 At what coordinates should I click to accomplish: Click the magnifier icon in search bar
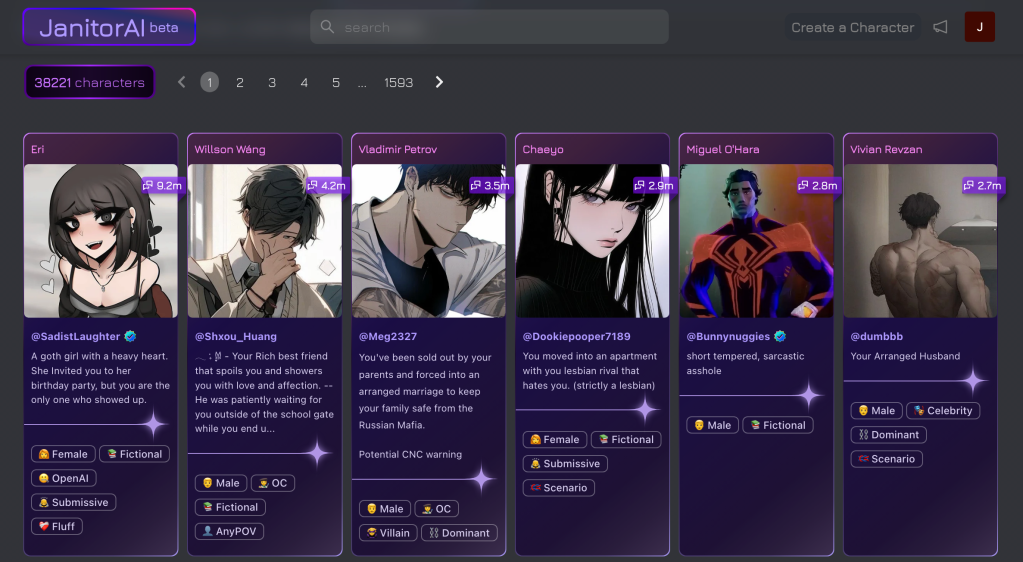click(328, 27)
